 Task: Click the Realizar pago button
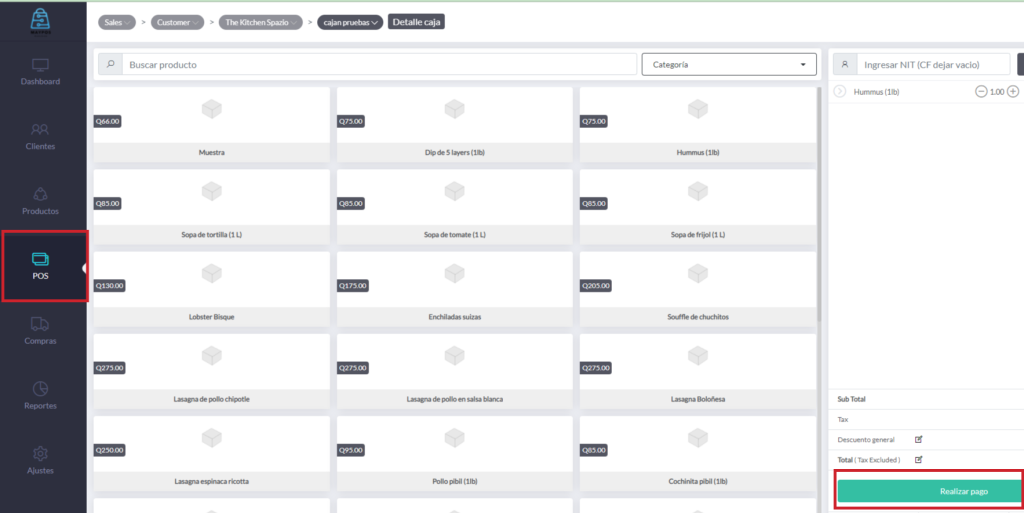point(929,492)
